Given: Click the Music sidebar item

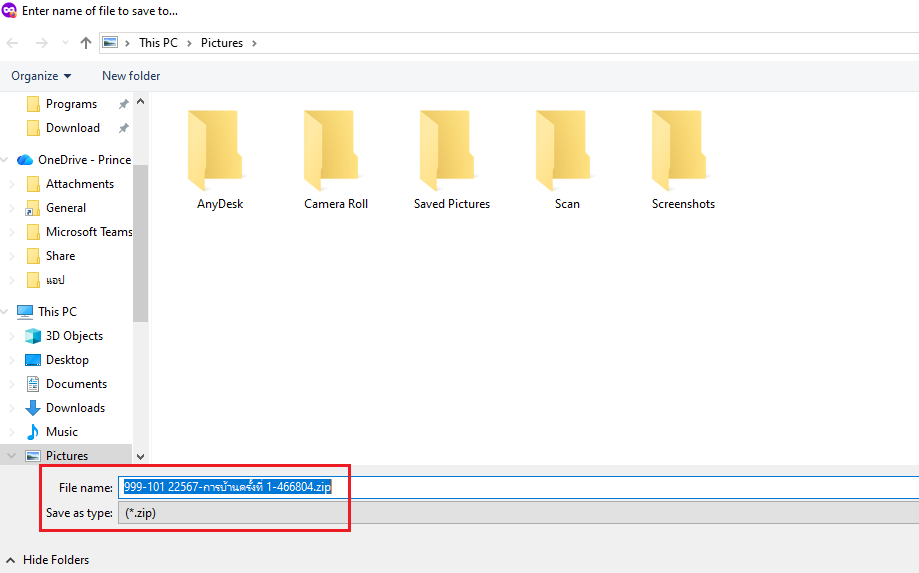Looking at the screenshot, I should [x=62, y=432].
